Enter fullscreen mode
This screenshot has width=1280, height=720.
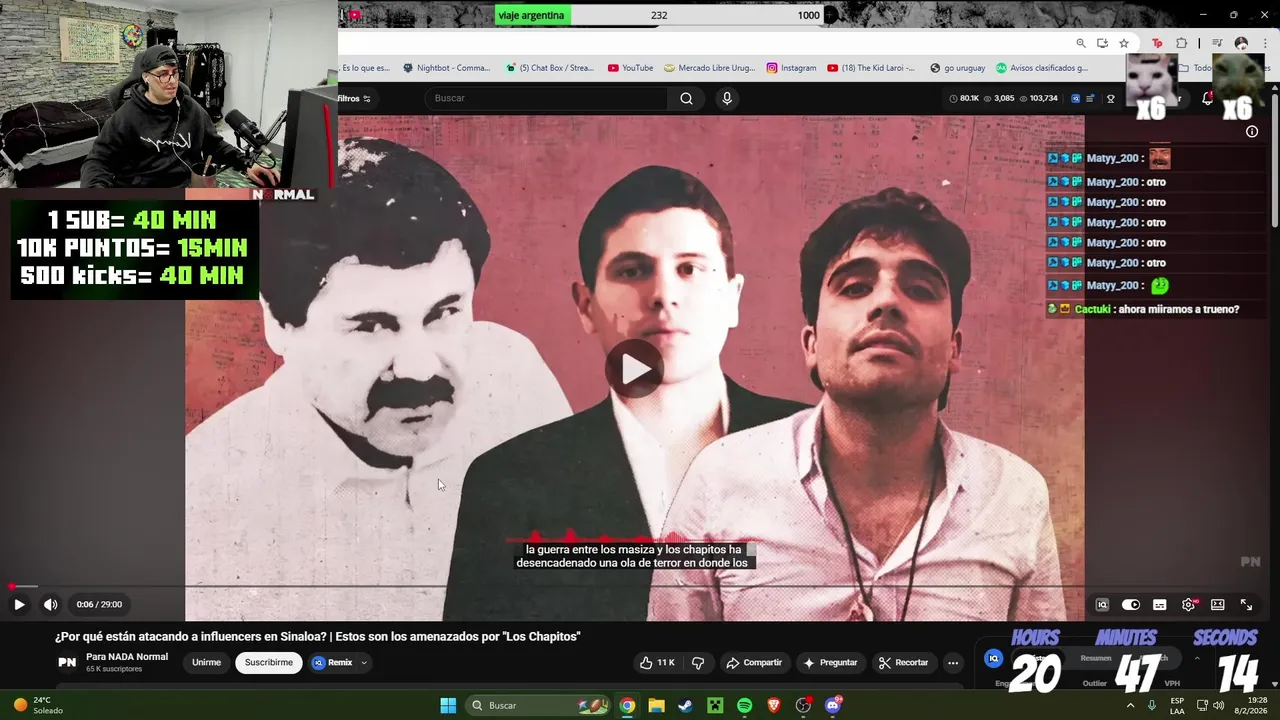coord(1247,604)
